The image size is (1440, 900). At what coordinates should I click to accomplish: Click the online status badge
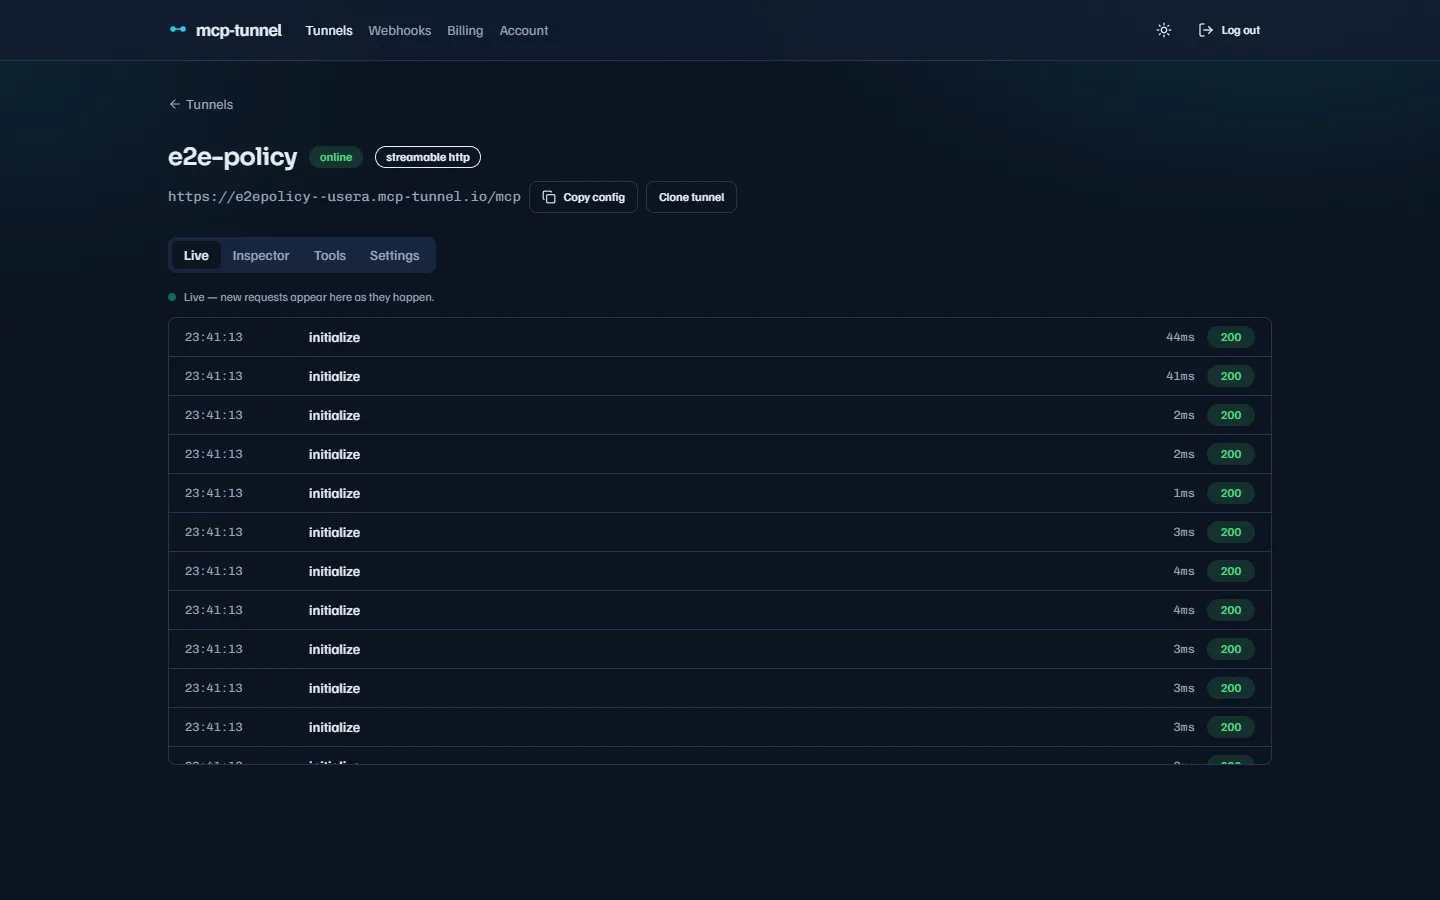336,157
